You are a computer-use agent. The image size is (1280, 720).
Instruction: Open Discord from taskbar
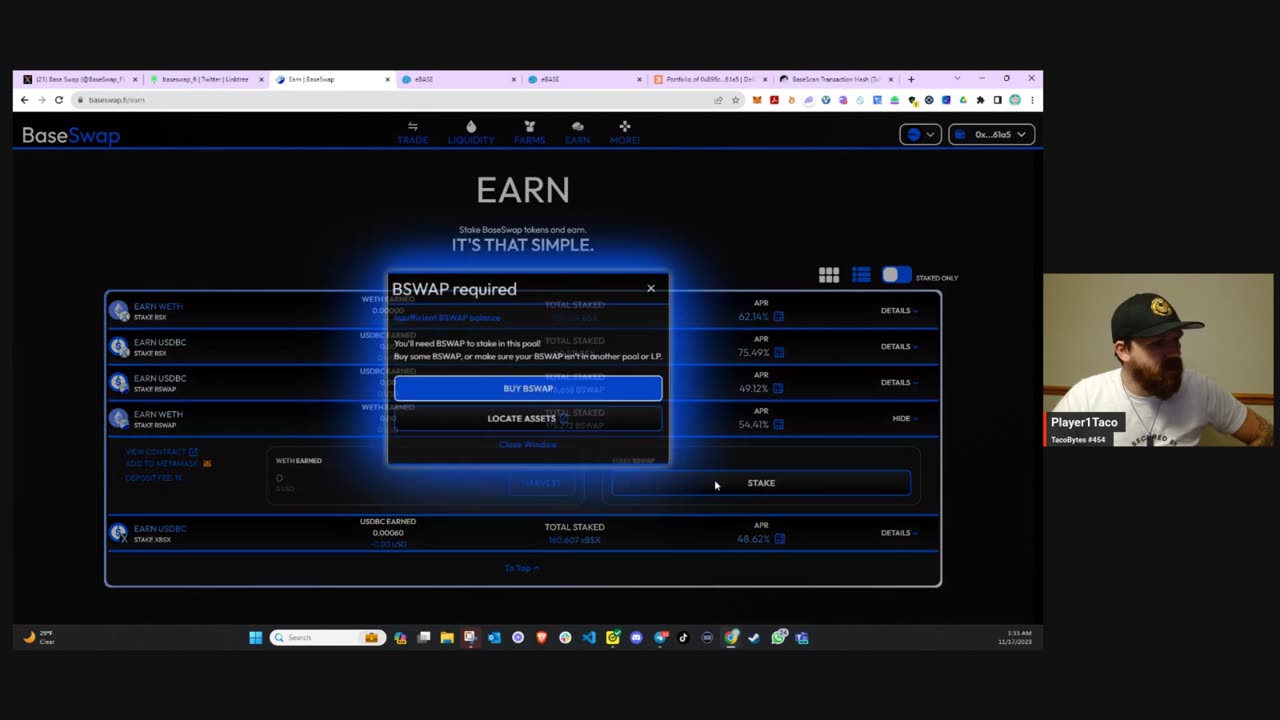(636, 637)
